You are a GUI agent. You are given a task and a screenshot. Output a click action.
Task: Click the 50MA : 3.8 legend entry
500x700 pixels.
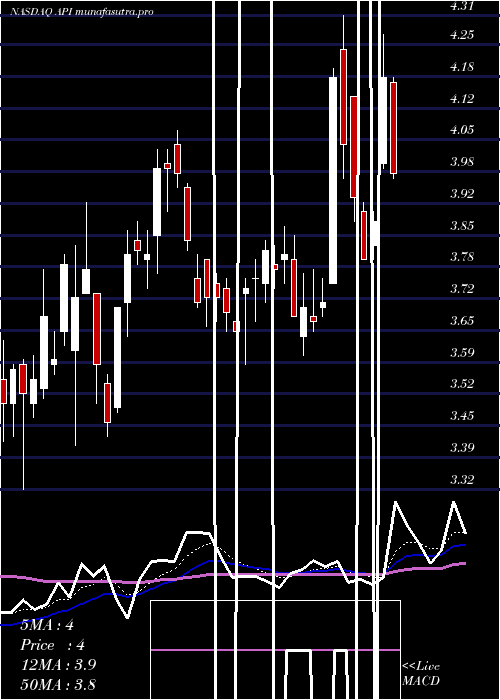[x=58, y=684]
